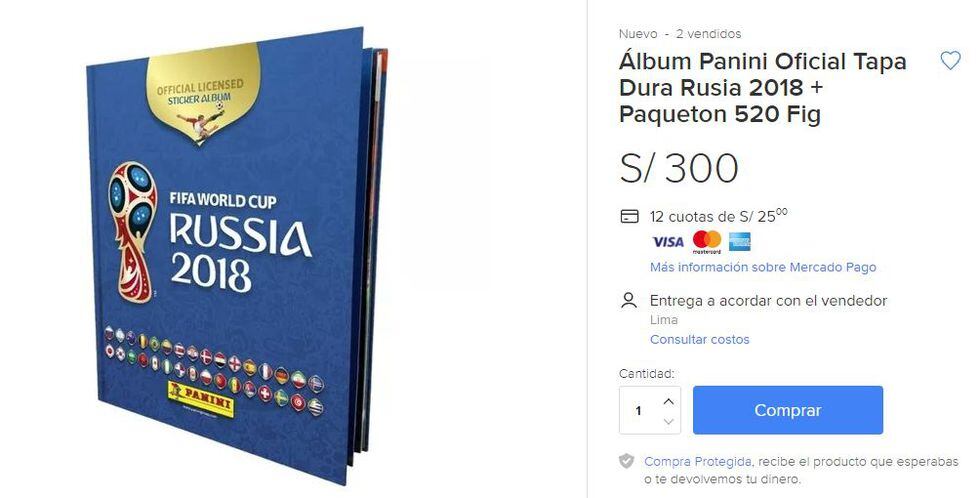Click the Visa card logo

(668, 242)
